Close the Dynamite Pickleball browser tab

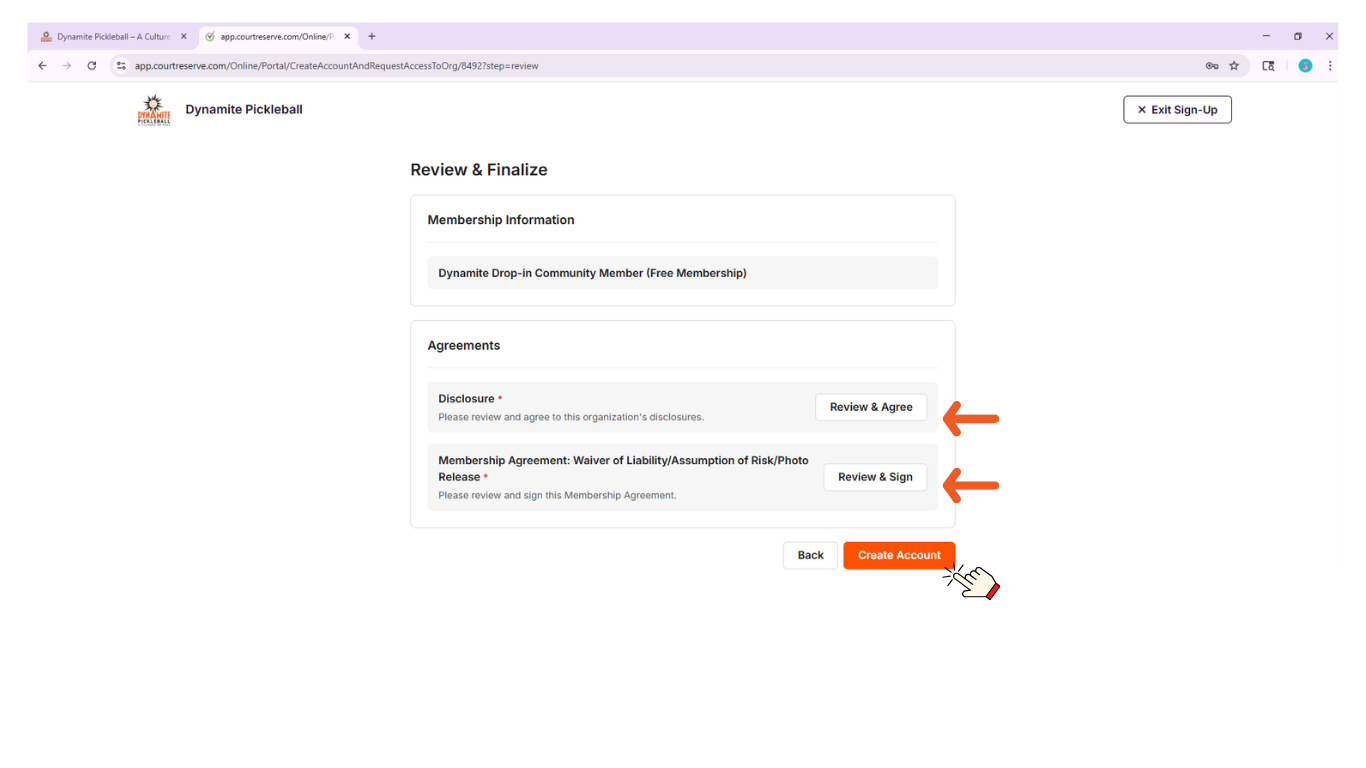pos(184,37)
